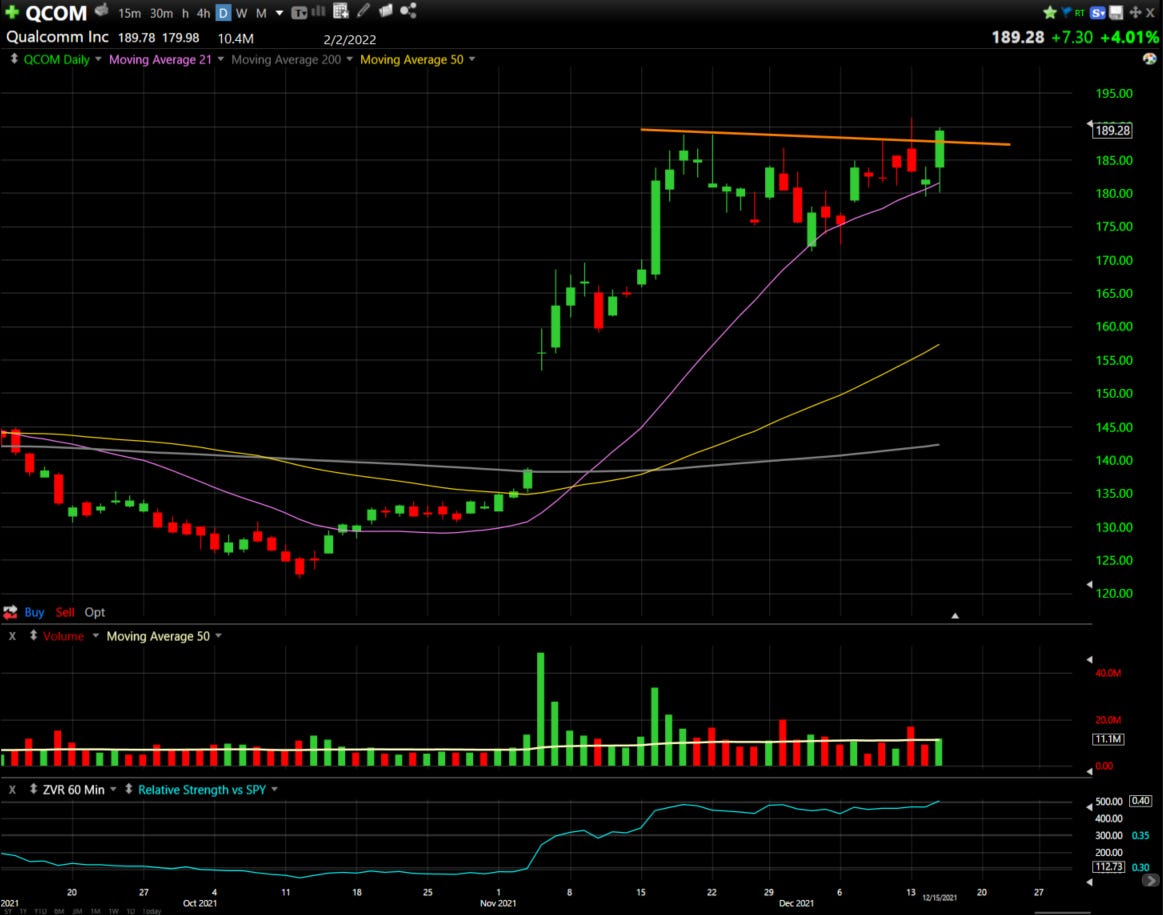Click the notes icon next to QCOM
The width and height of the screenshot is (1163, 915).
point(102,10)
